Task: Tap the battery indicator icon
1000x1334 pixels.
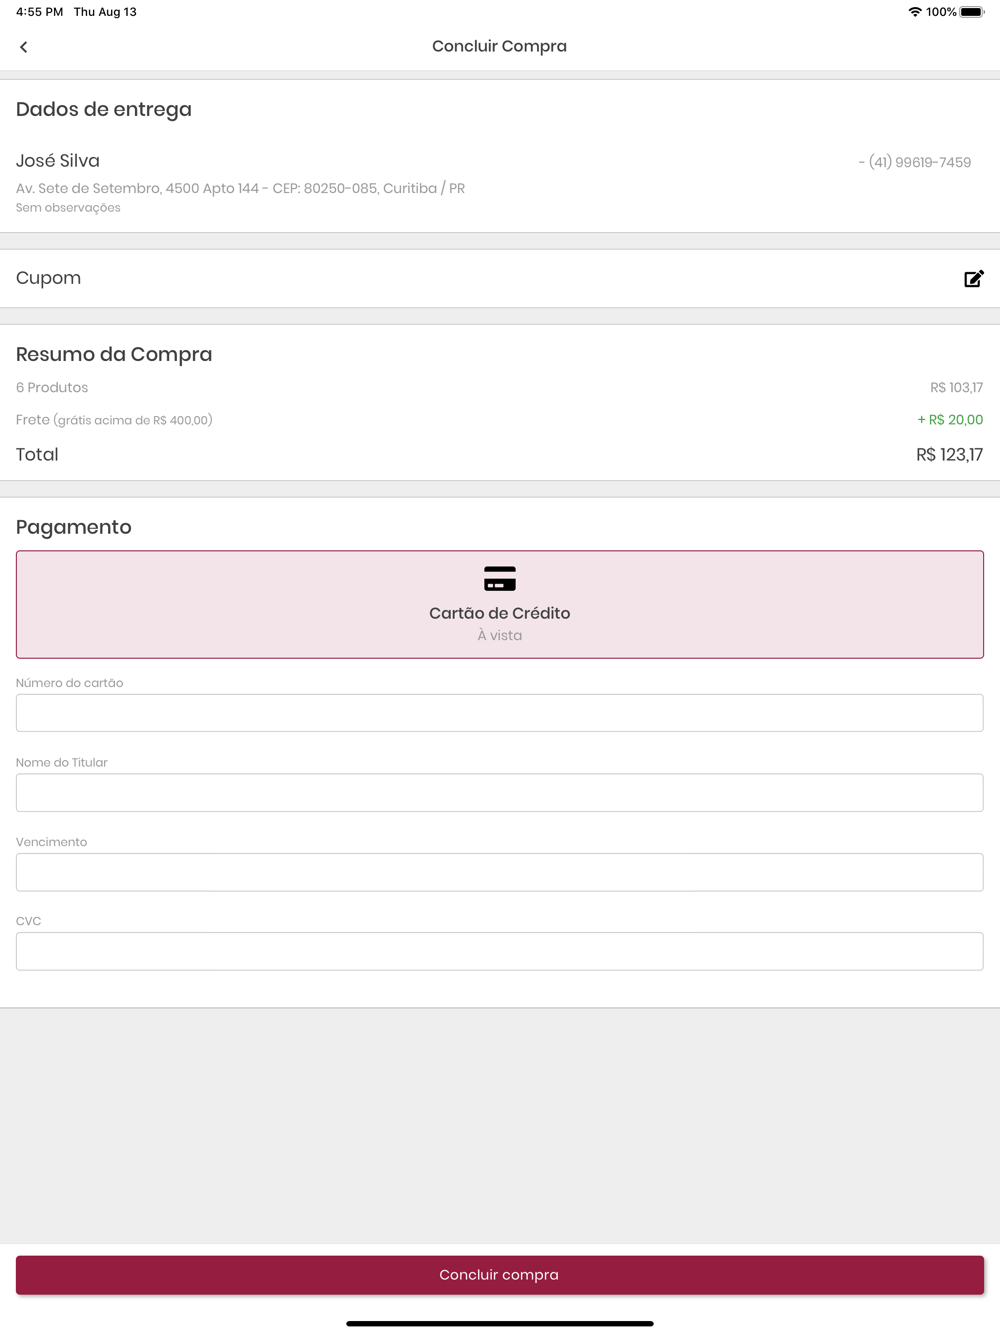Action: tap(972, 12)
